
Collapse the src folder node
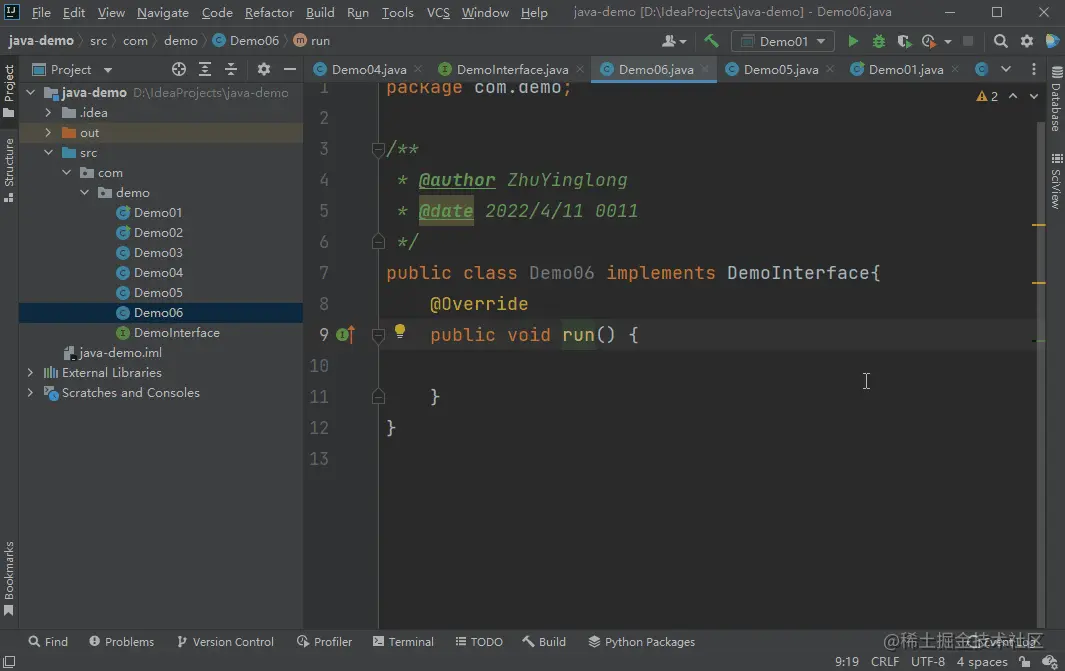[x=48, y=153]
